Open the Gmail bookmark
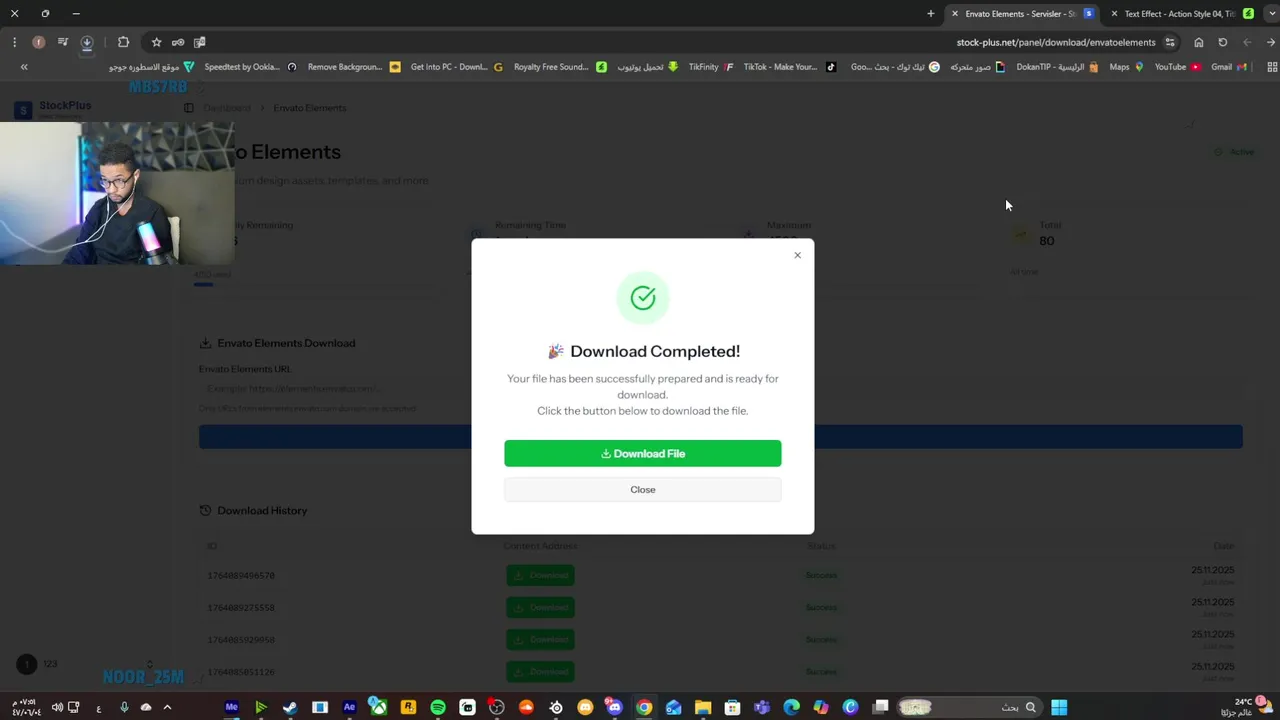The image size is (1280, 720). [x=1228, y=67]
